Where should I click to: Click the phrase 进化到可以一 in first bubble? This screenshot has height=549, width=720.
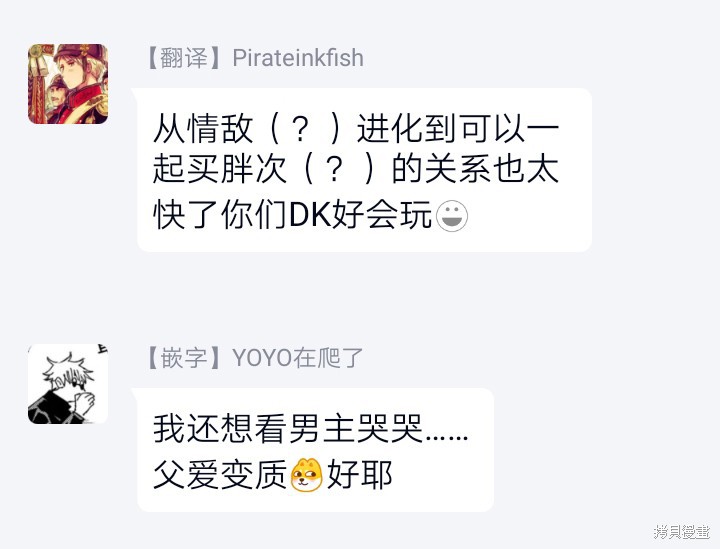458,128
